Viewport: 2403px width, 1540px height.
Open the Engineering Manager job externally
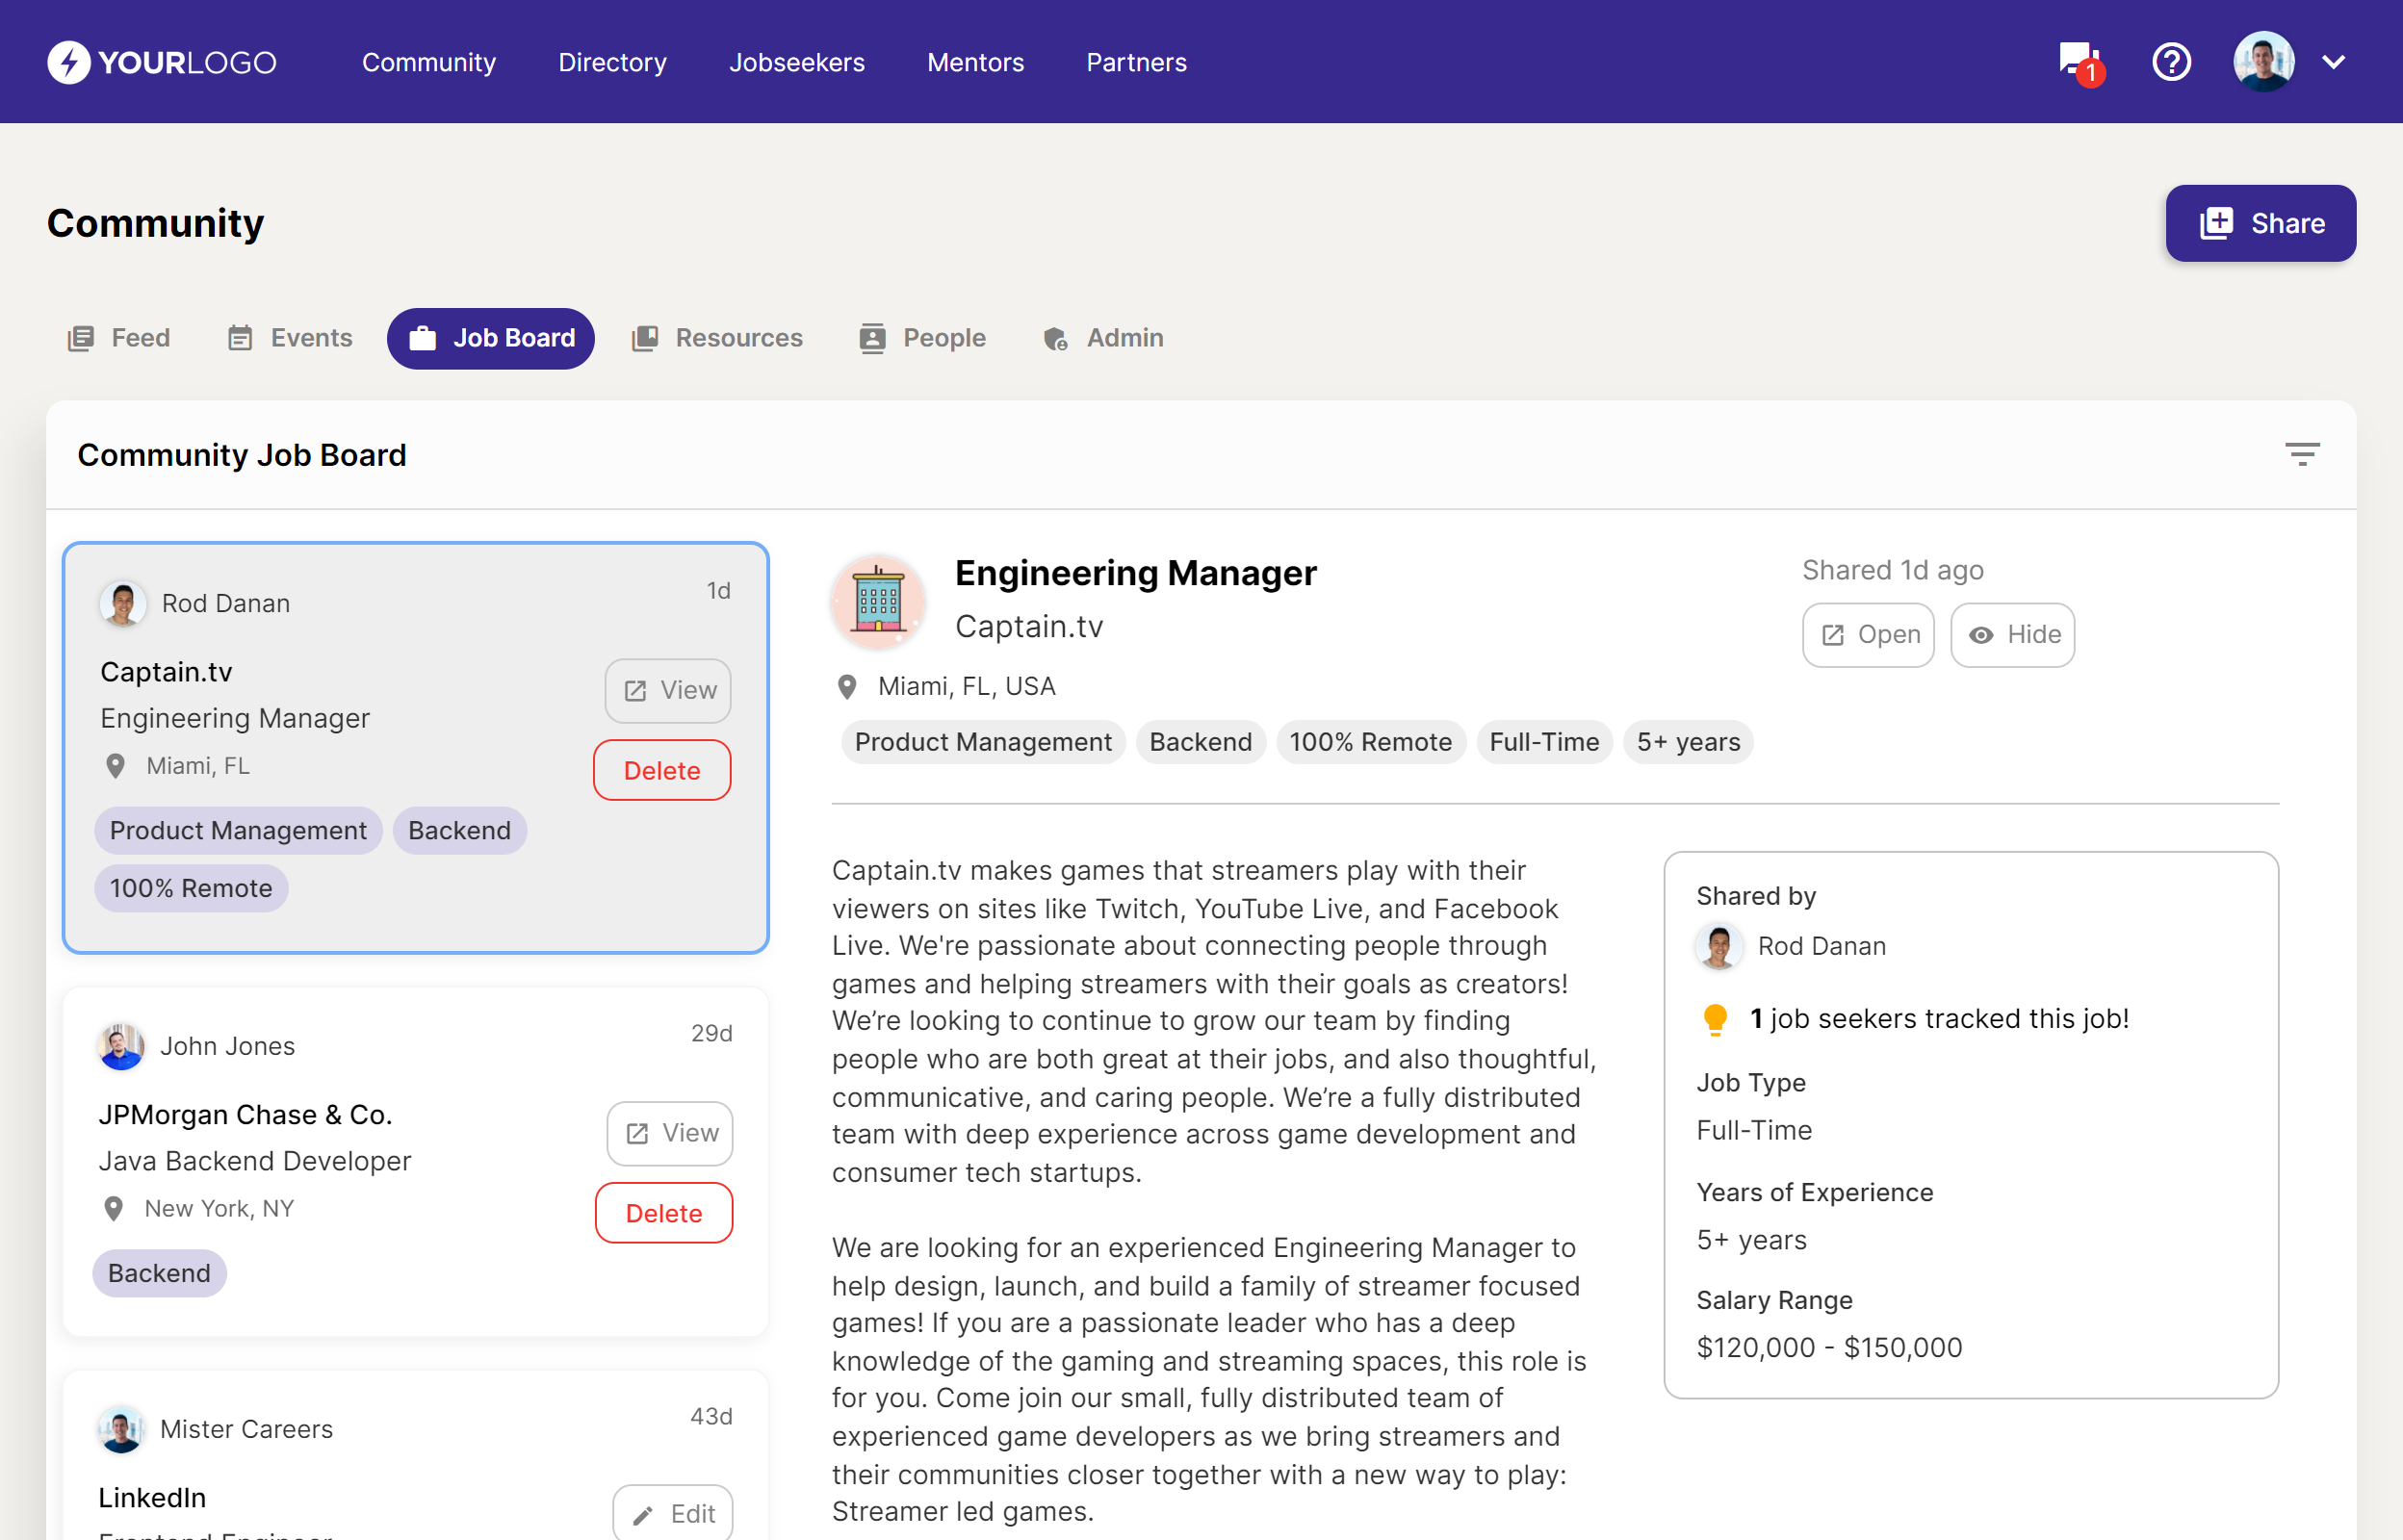tap(1868, 634)
